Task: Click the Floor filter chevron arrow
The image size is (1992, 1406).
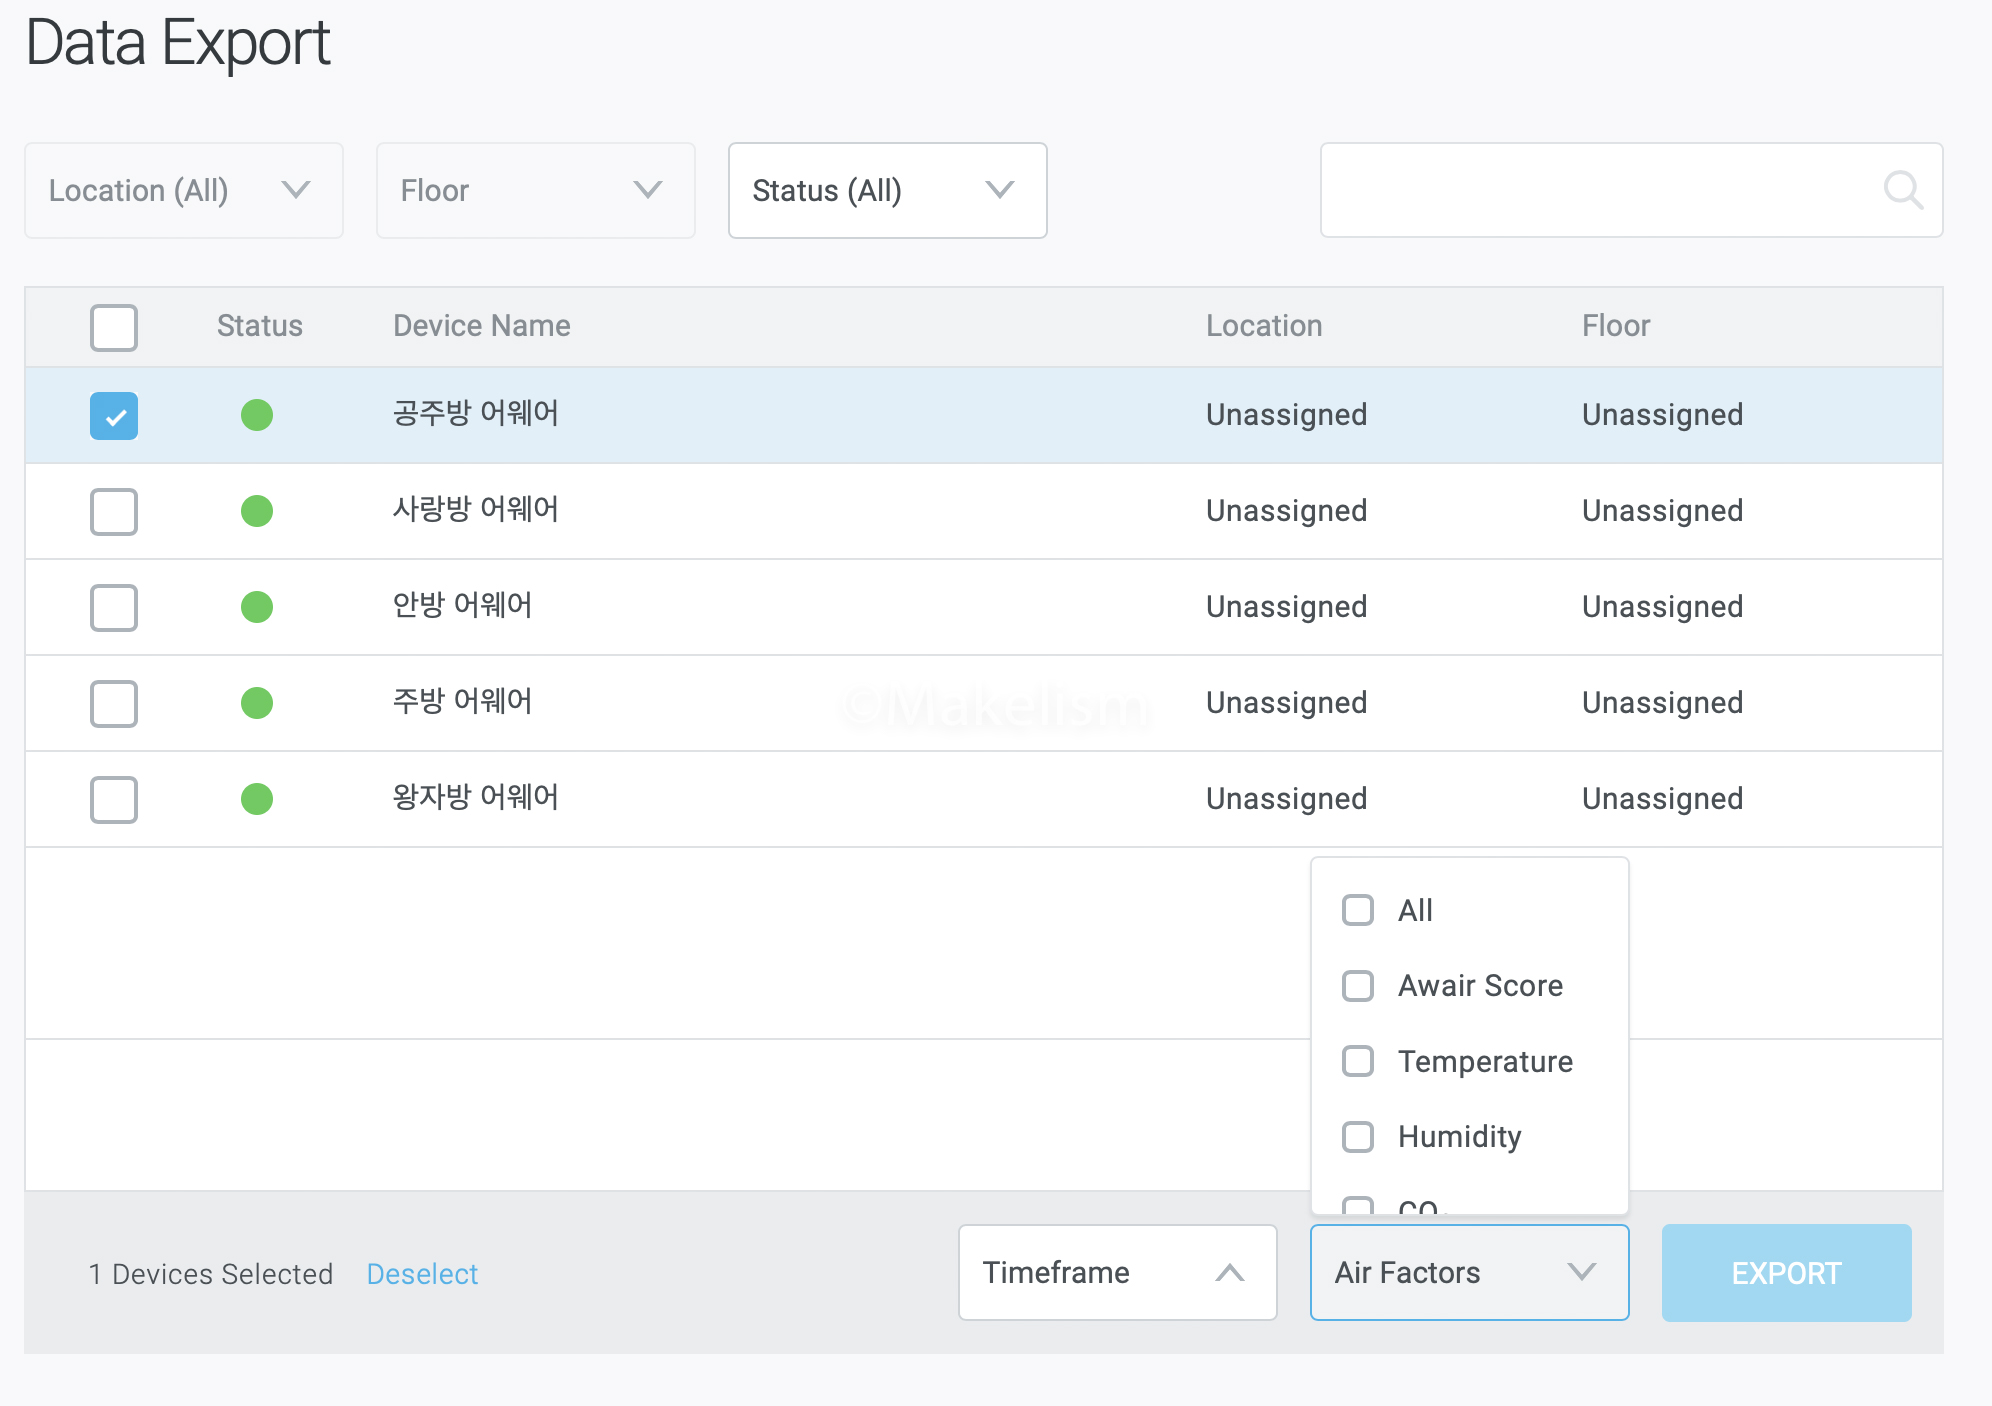Action: coord(648,190)
